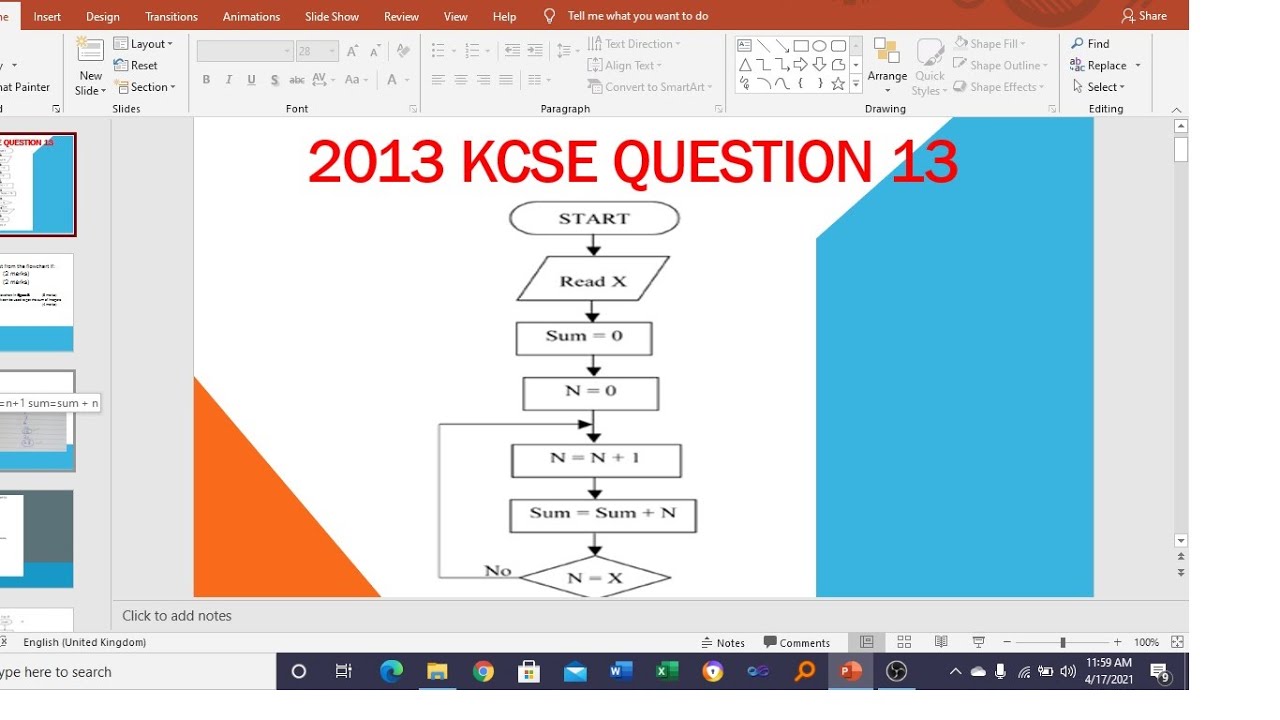Toggle Bold formatting
Viewport: 1280px width, 720px height.
tap(206, 80)
